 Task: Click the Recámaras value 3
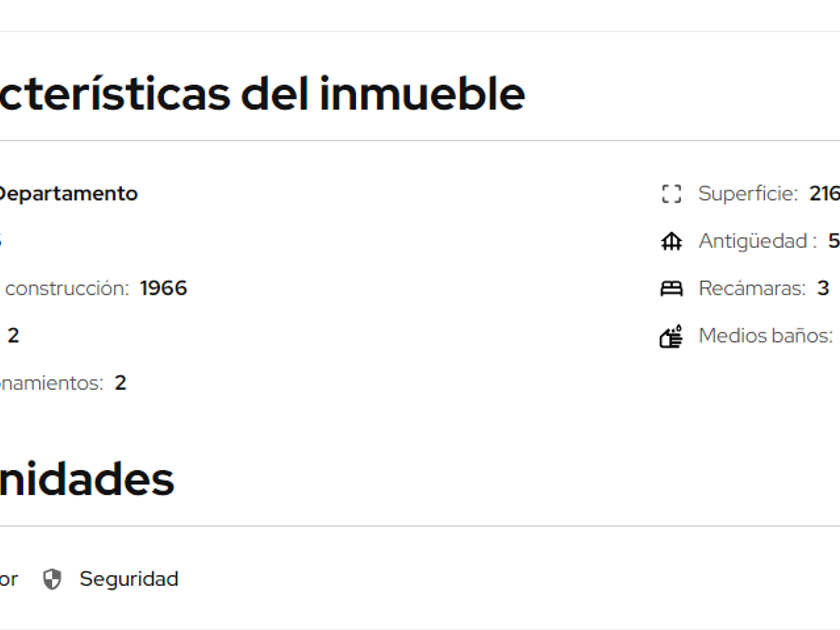pos(823,289)
